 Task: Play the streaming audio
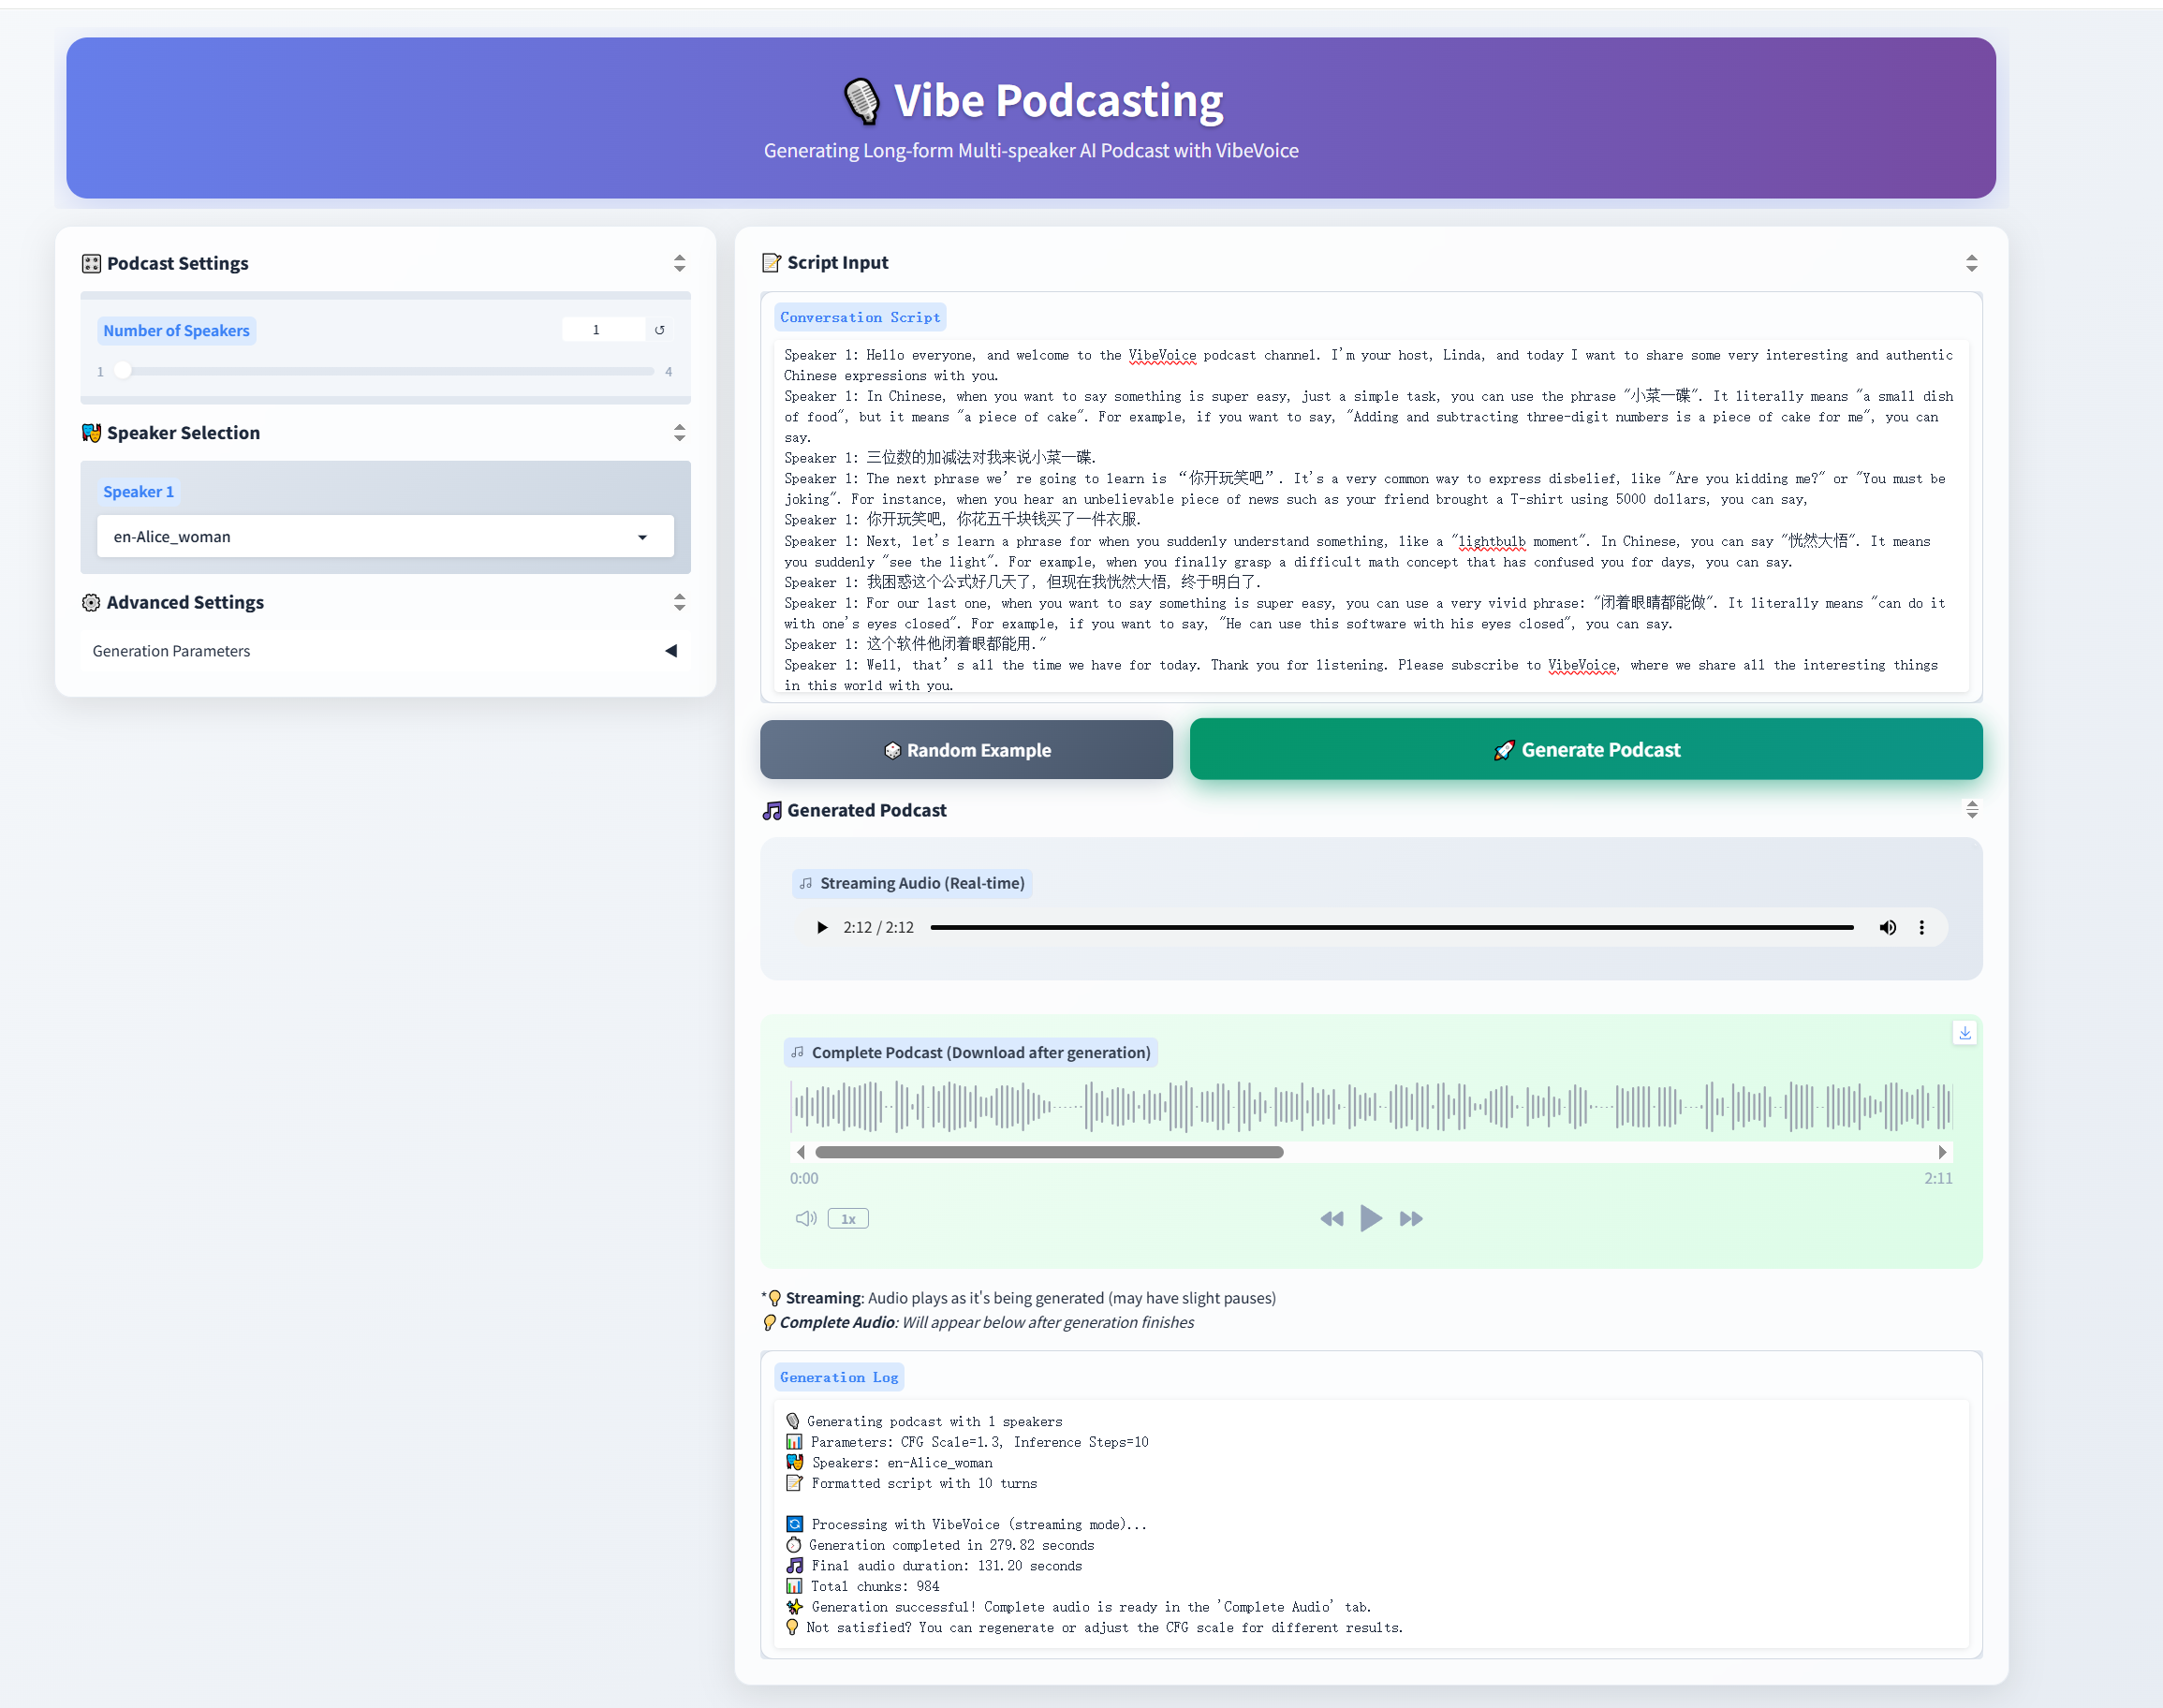pos(822,927)
